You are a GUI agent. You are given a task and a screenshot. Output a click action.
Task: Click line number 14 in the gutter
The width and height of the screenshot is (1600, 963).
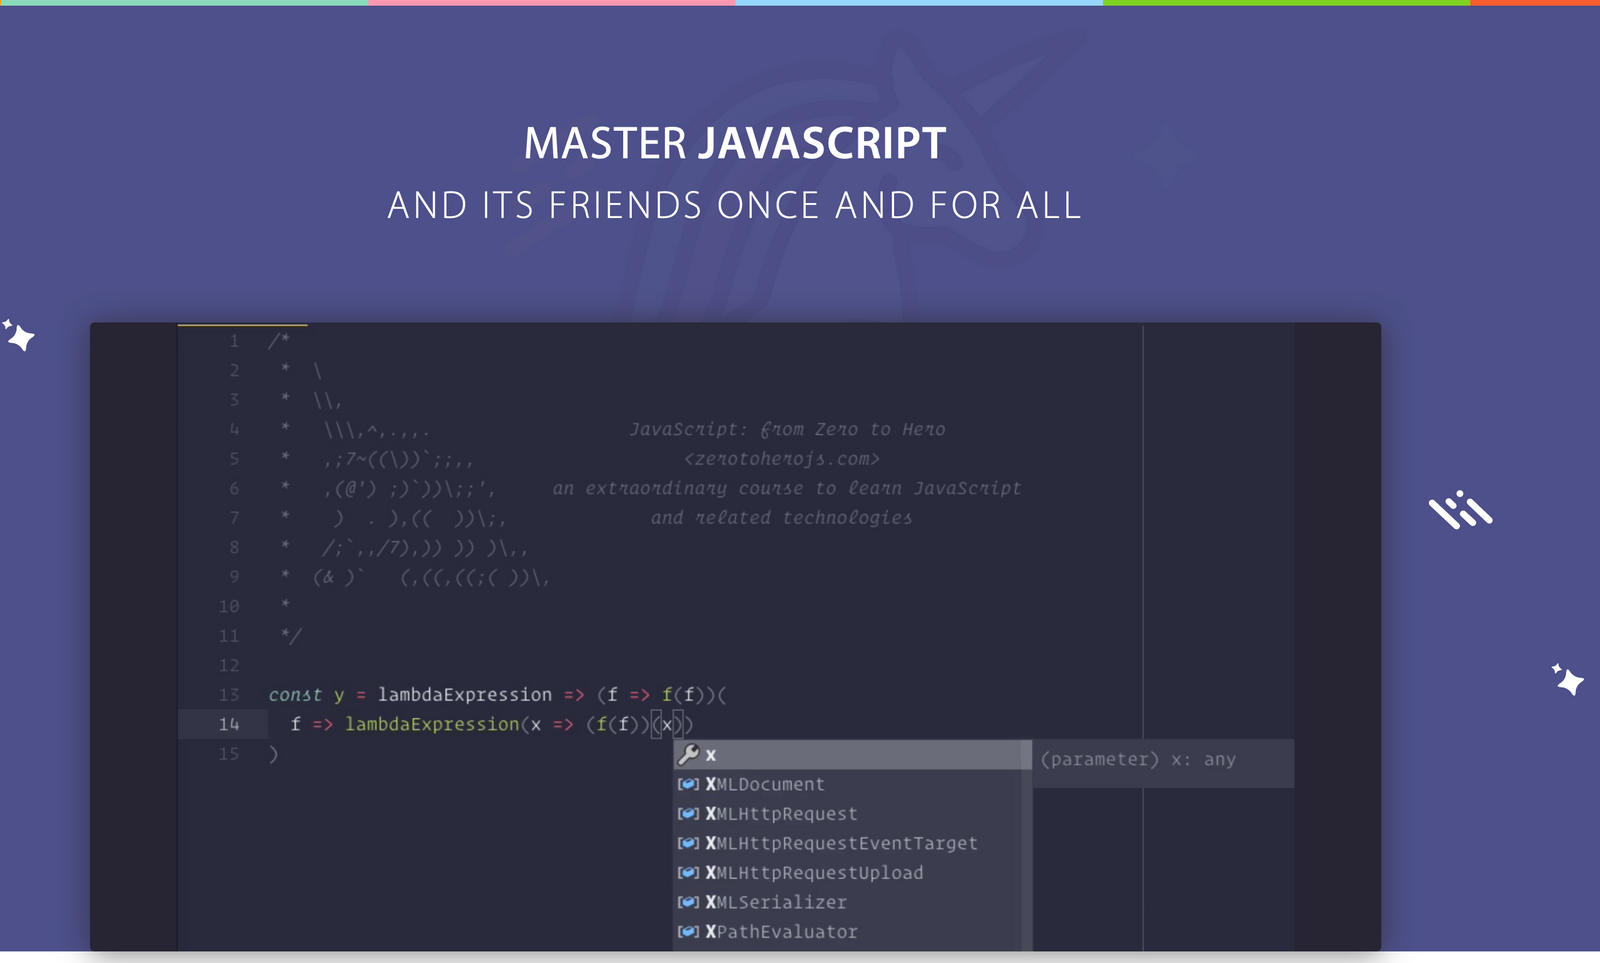(229, 724)
